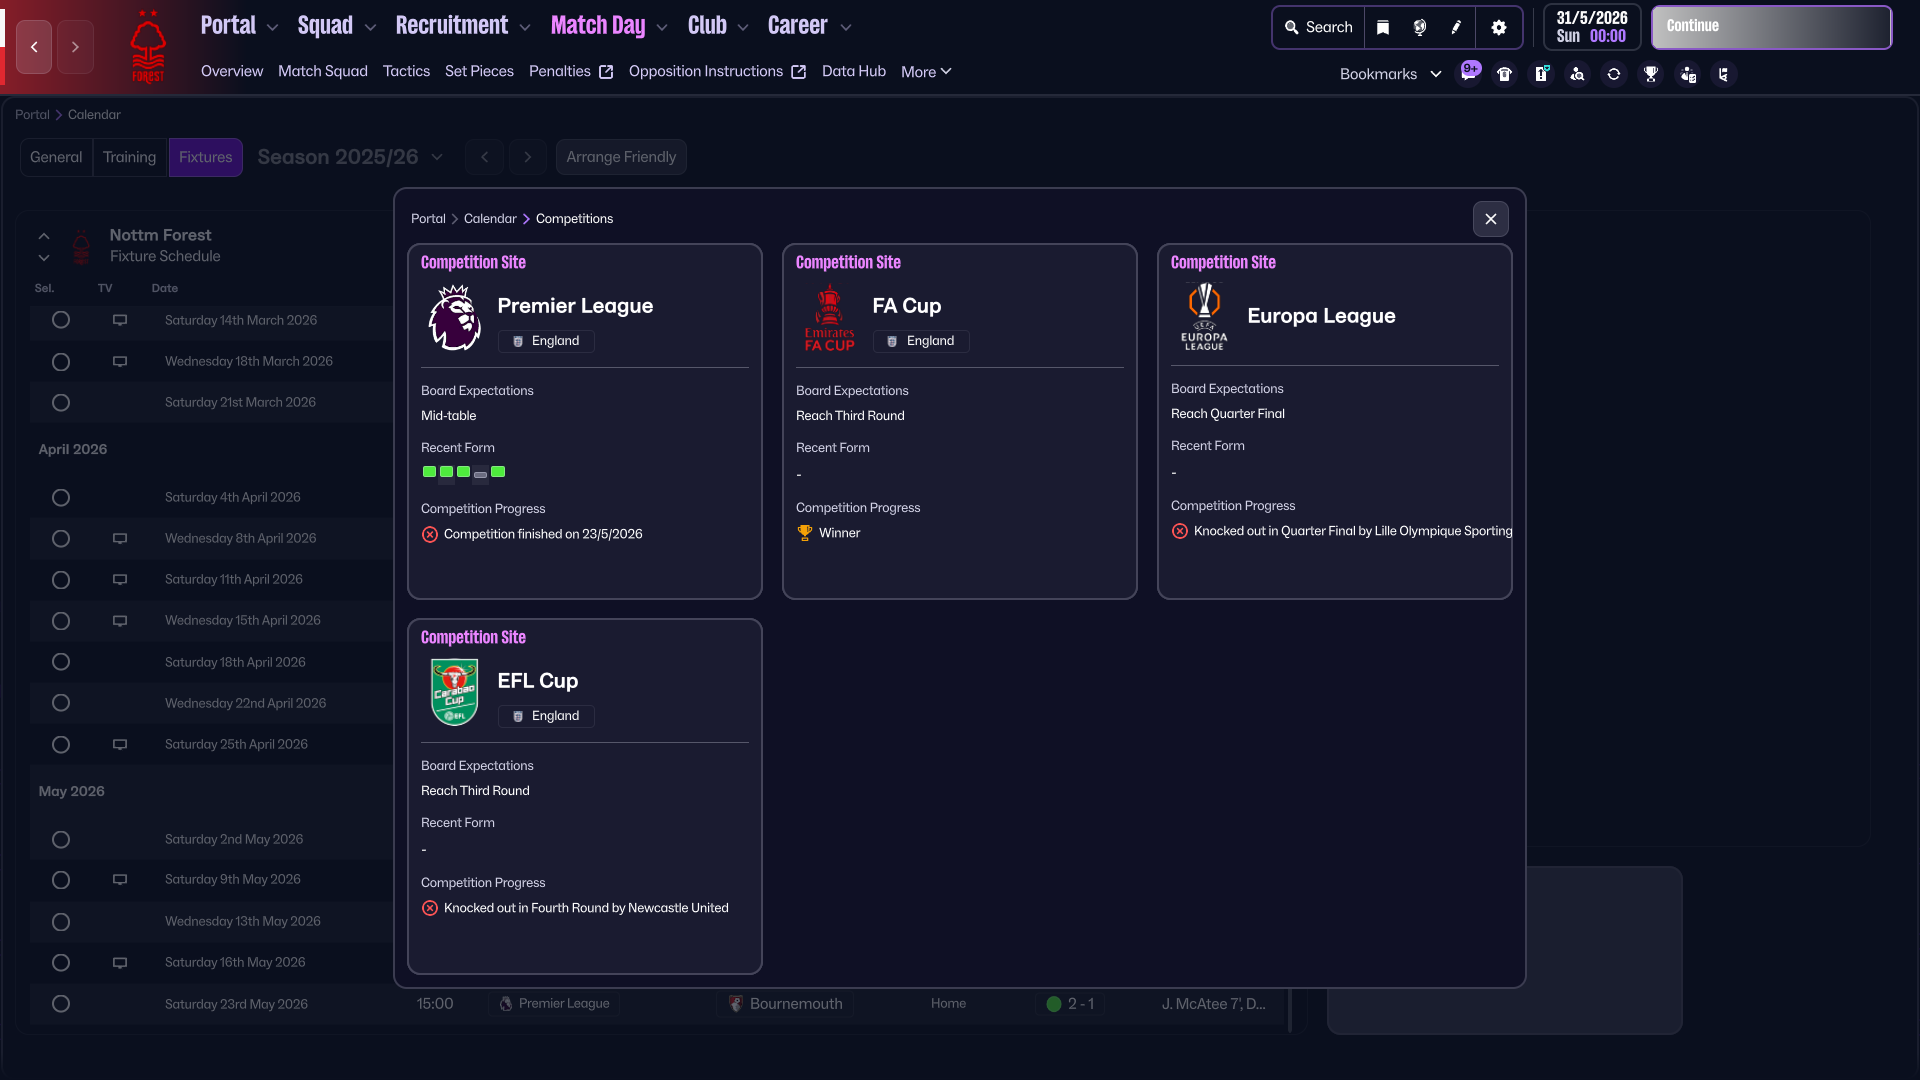Open Premier League Competition Site link
1920x1080 pixels.
coord(473,262)
